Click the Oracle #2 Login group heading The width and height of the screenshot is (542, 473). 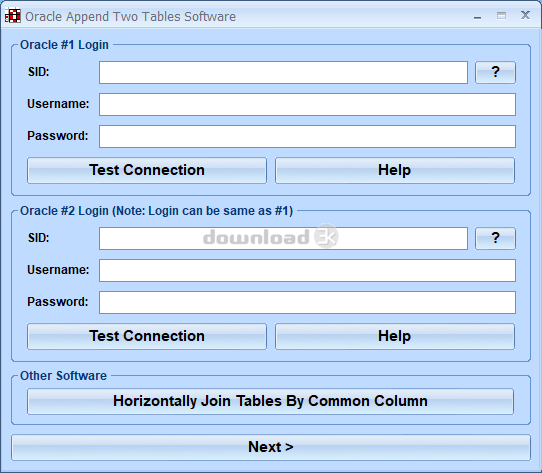pyautogui.click(x=156, y=211)
